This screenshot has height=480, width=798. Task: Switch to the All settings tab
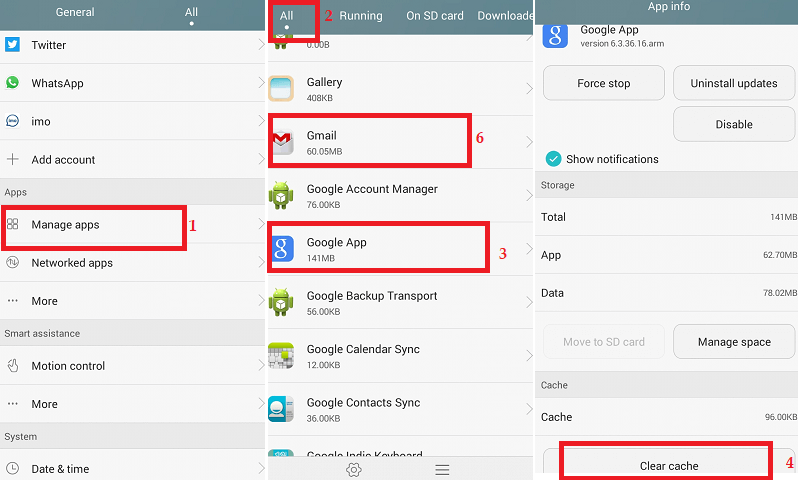191,12
